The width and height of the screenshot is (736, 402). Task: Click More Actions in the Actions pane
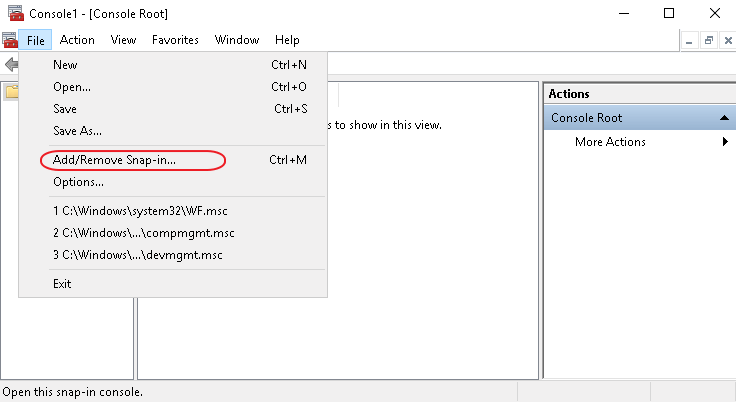coord(610,142)
